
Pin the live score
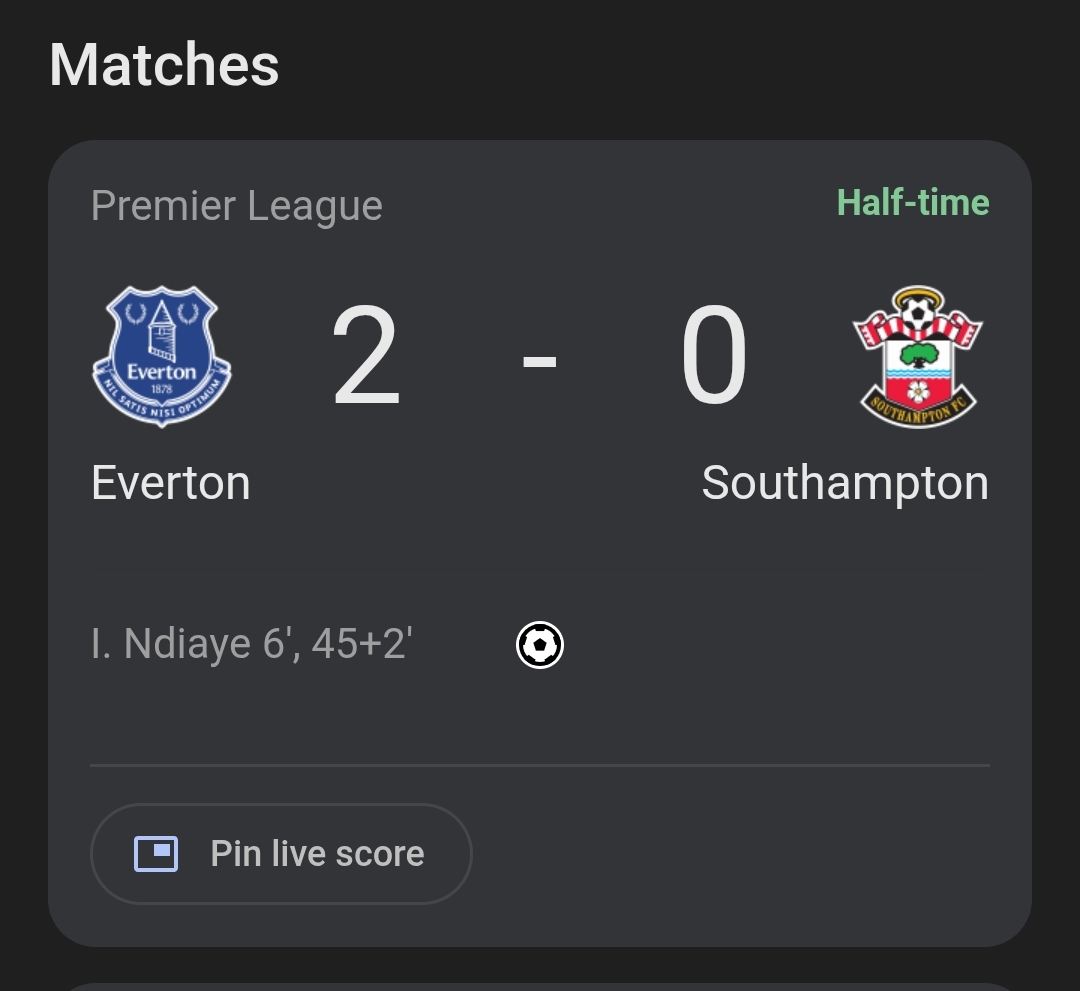(x=281, y=854)
